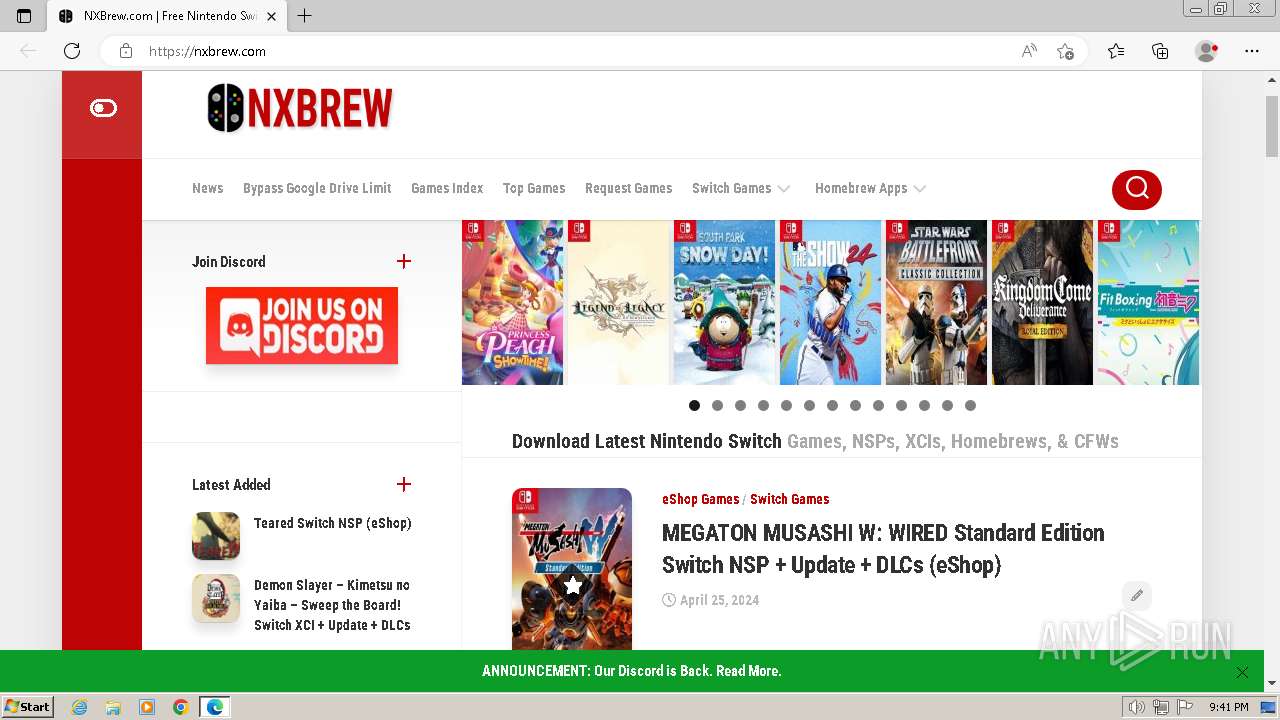Expand the Join Discord plus icon
Viewport: 1280px width, 720px height.
(x=404, y=261)
